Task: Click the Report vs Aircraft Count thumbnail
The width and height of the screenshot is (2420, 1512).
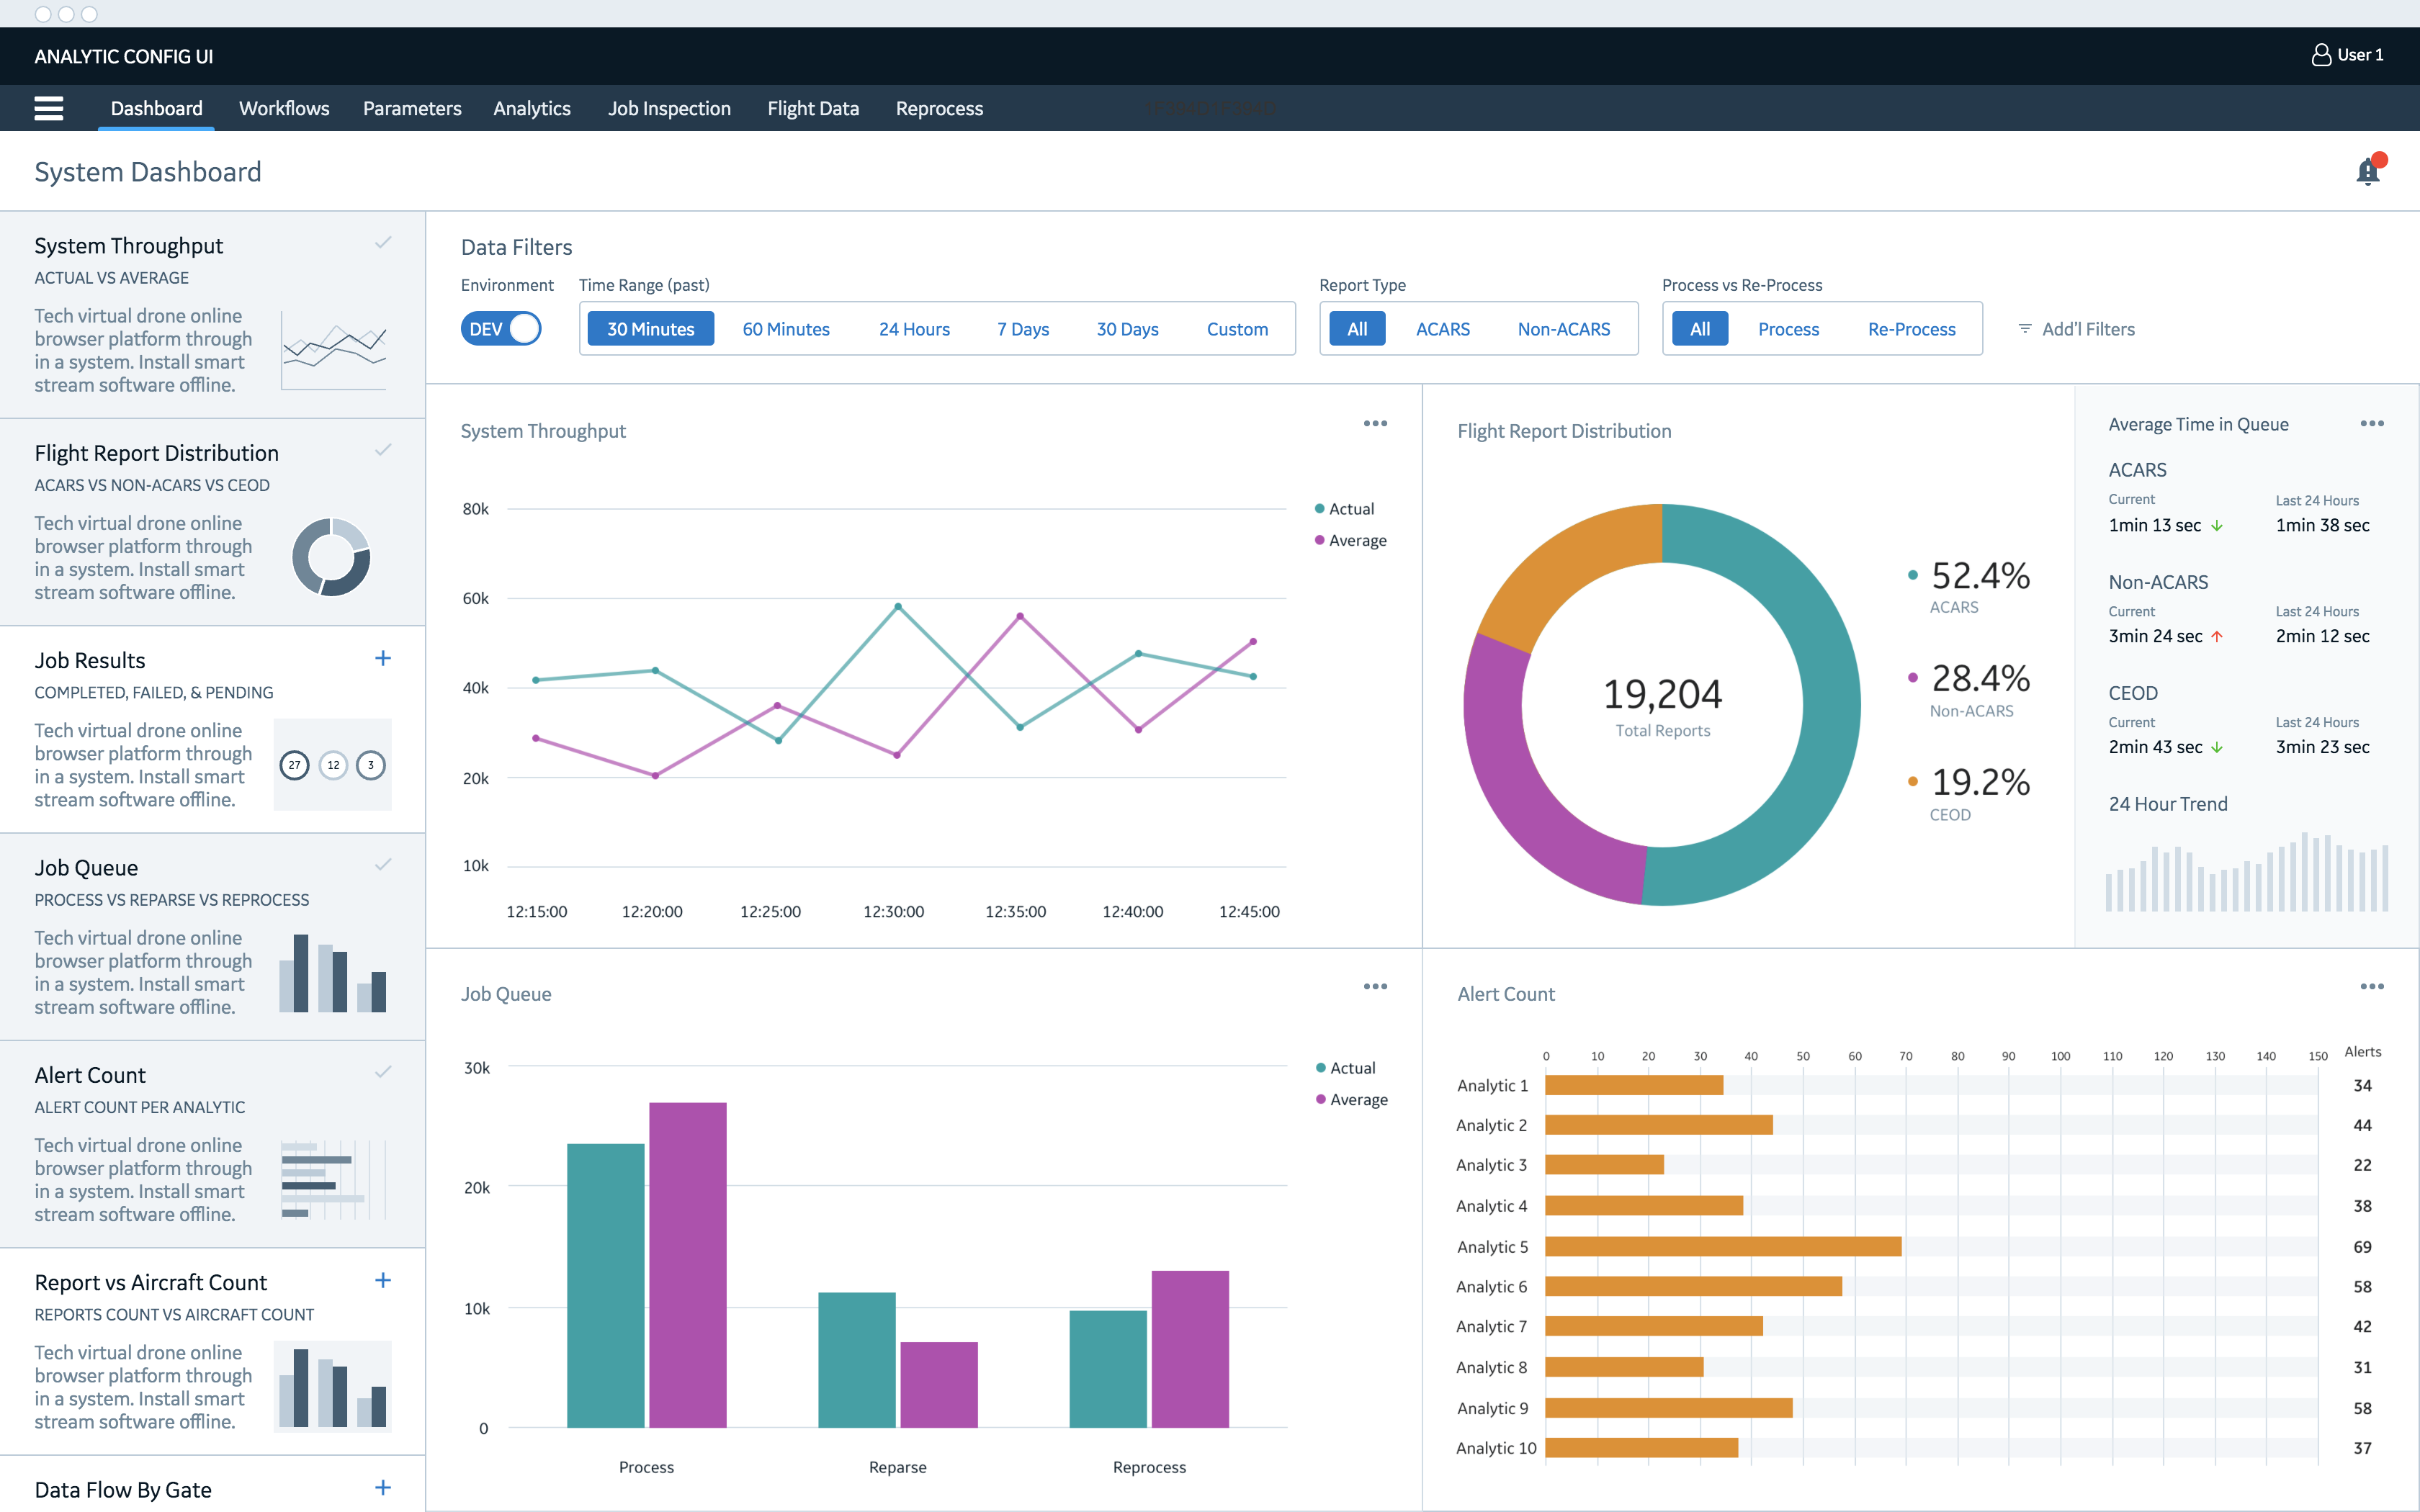Action: coord(332,1387)
